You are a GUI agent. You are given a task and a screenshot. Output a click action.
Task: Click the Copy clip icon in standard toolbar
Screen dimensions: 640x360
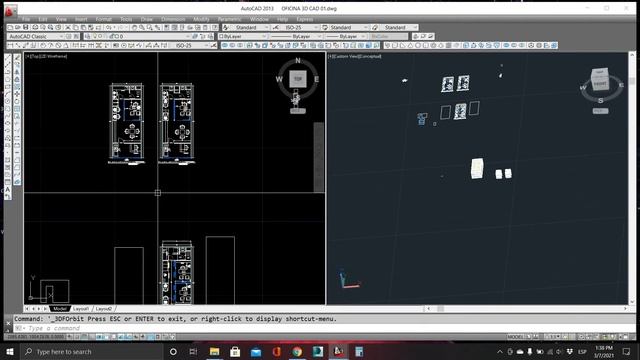[76, 27]
